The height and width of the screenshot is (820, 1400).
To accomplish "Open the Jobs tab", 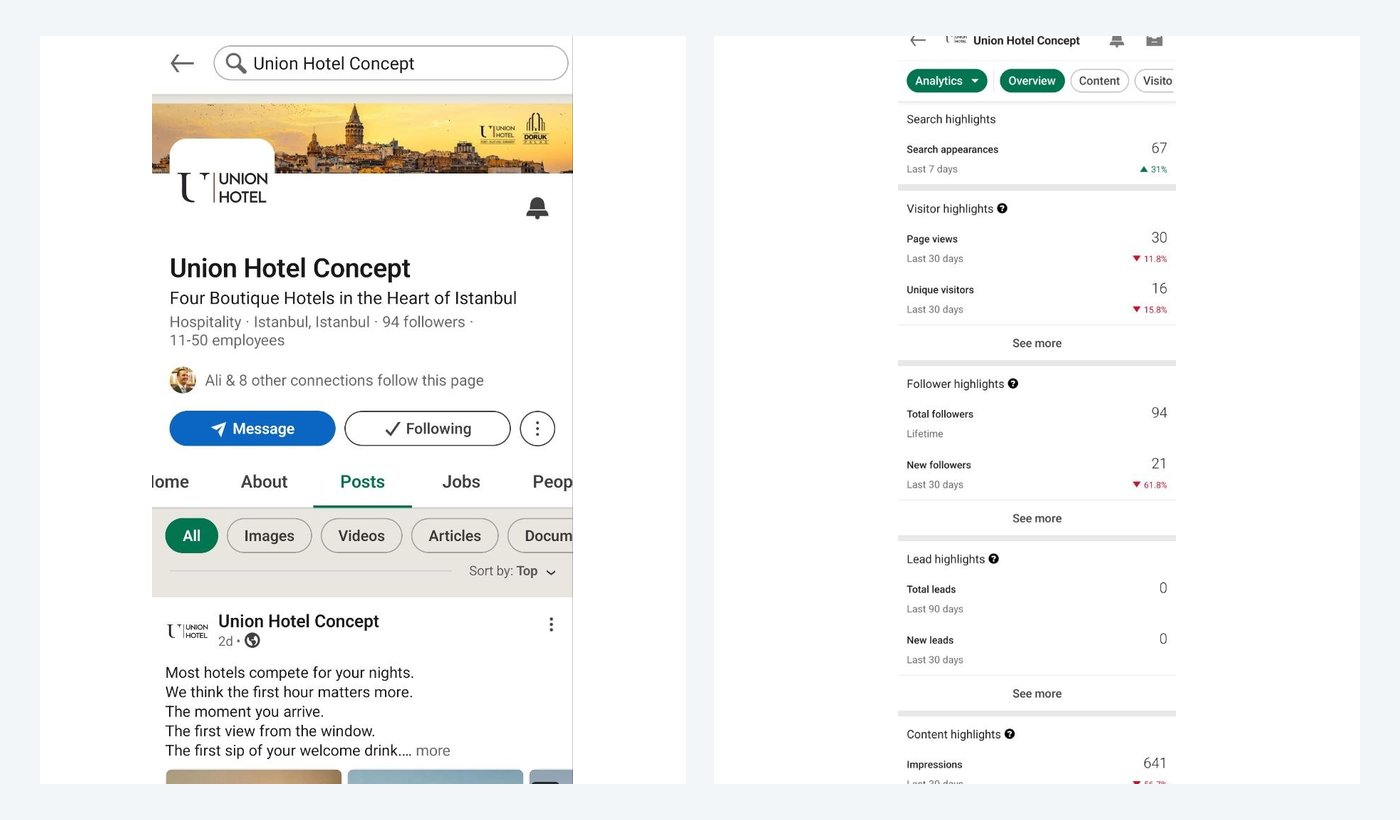I will [461, 482].
